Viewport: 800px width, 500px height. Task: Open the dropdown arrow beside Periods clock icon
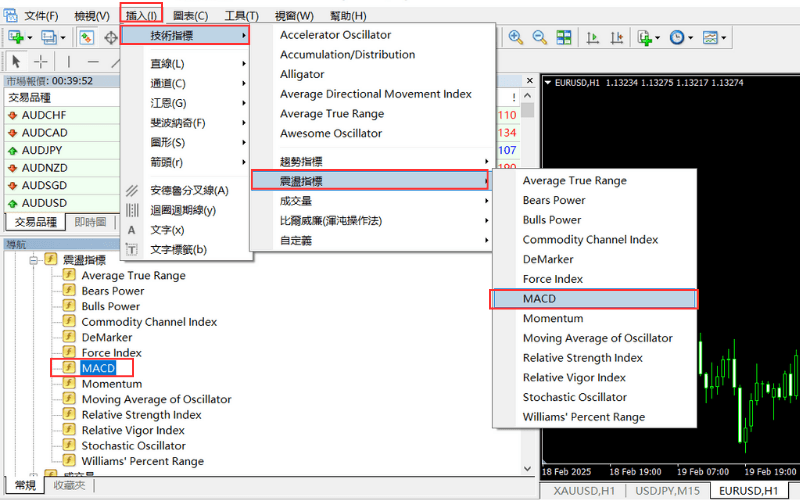point(690,38)
